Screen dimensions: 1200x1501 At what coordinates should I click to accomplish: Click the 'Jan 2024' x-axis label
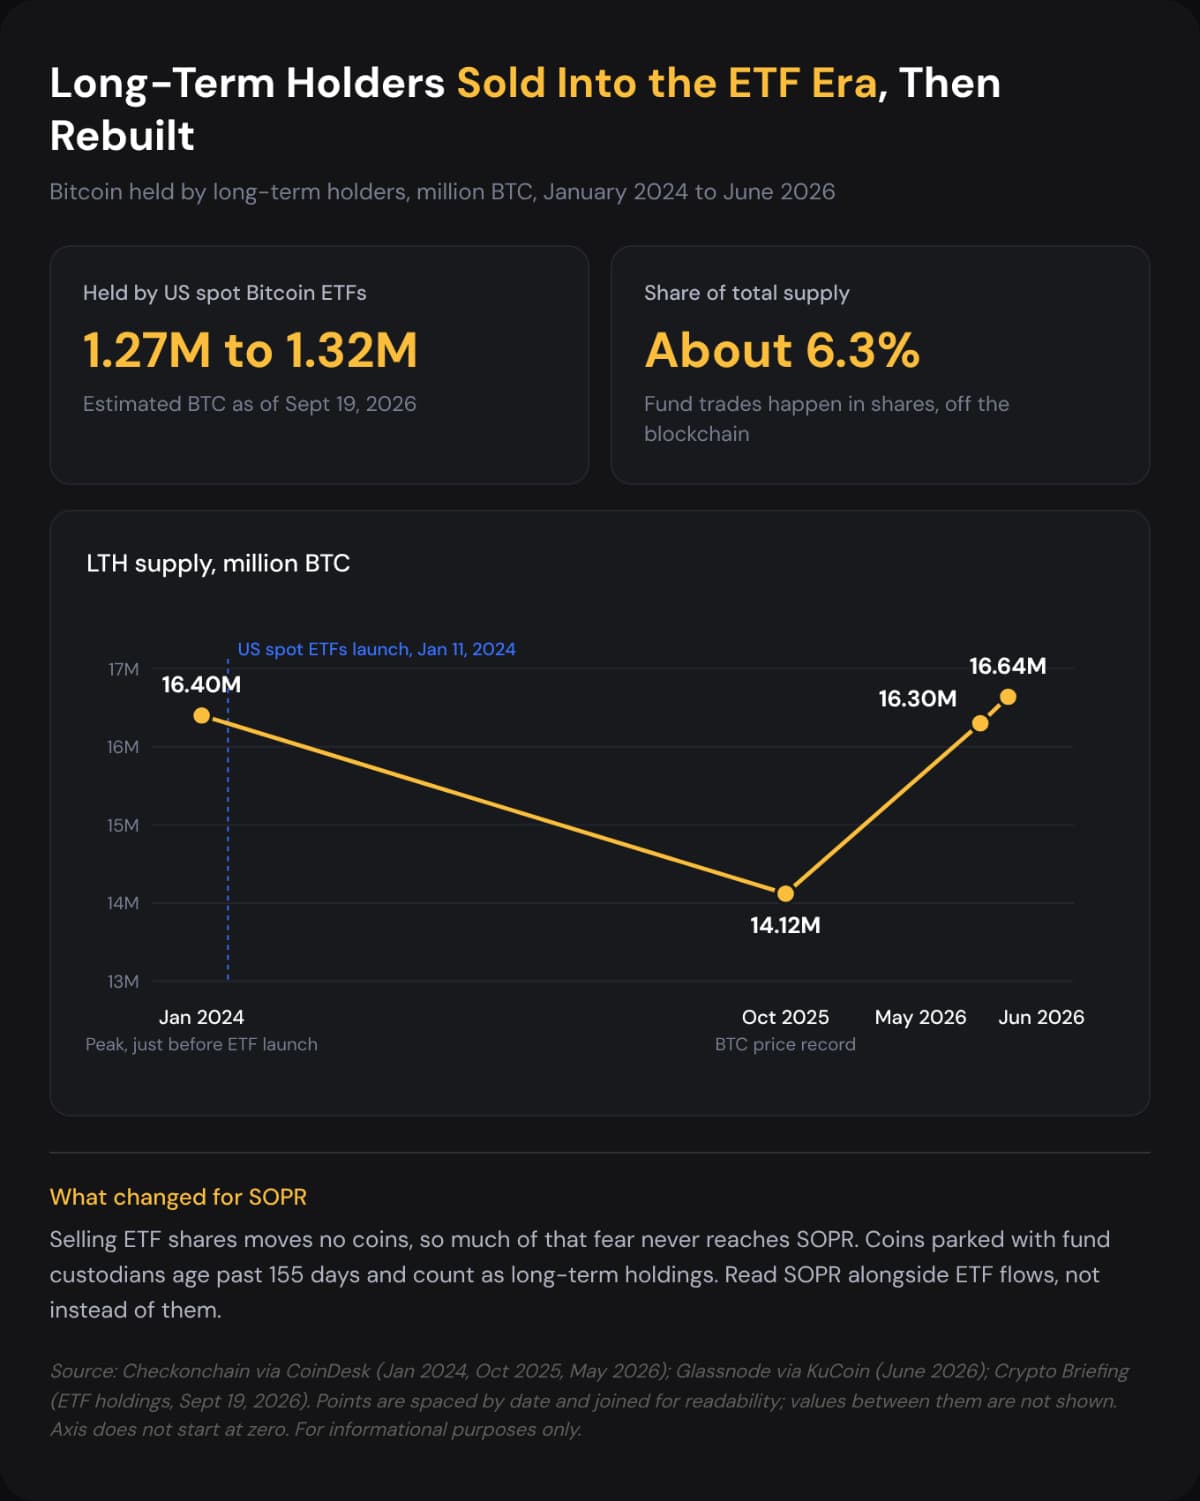coord(202,1017)
